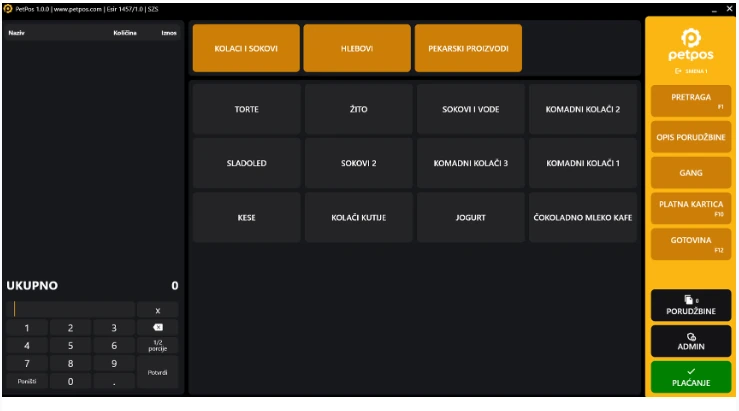Switch to the Hlebovi category tab
Viewport: 739px width, 411px height.
[x=357, y=48]
